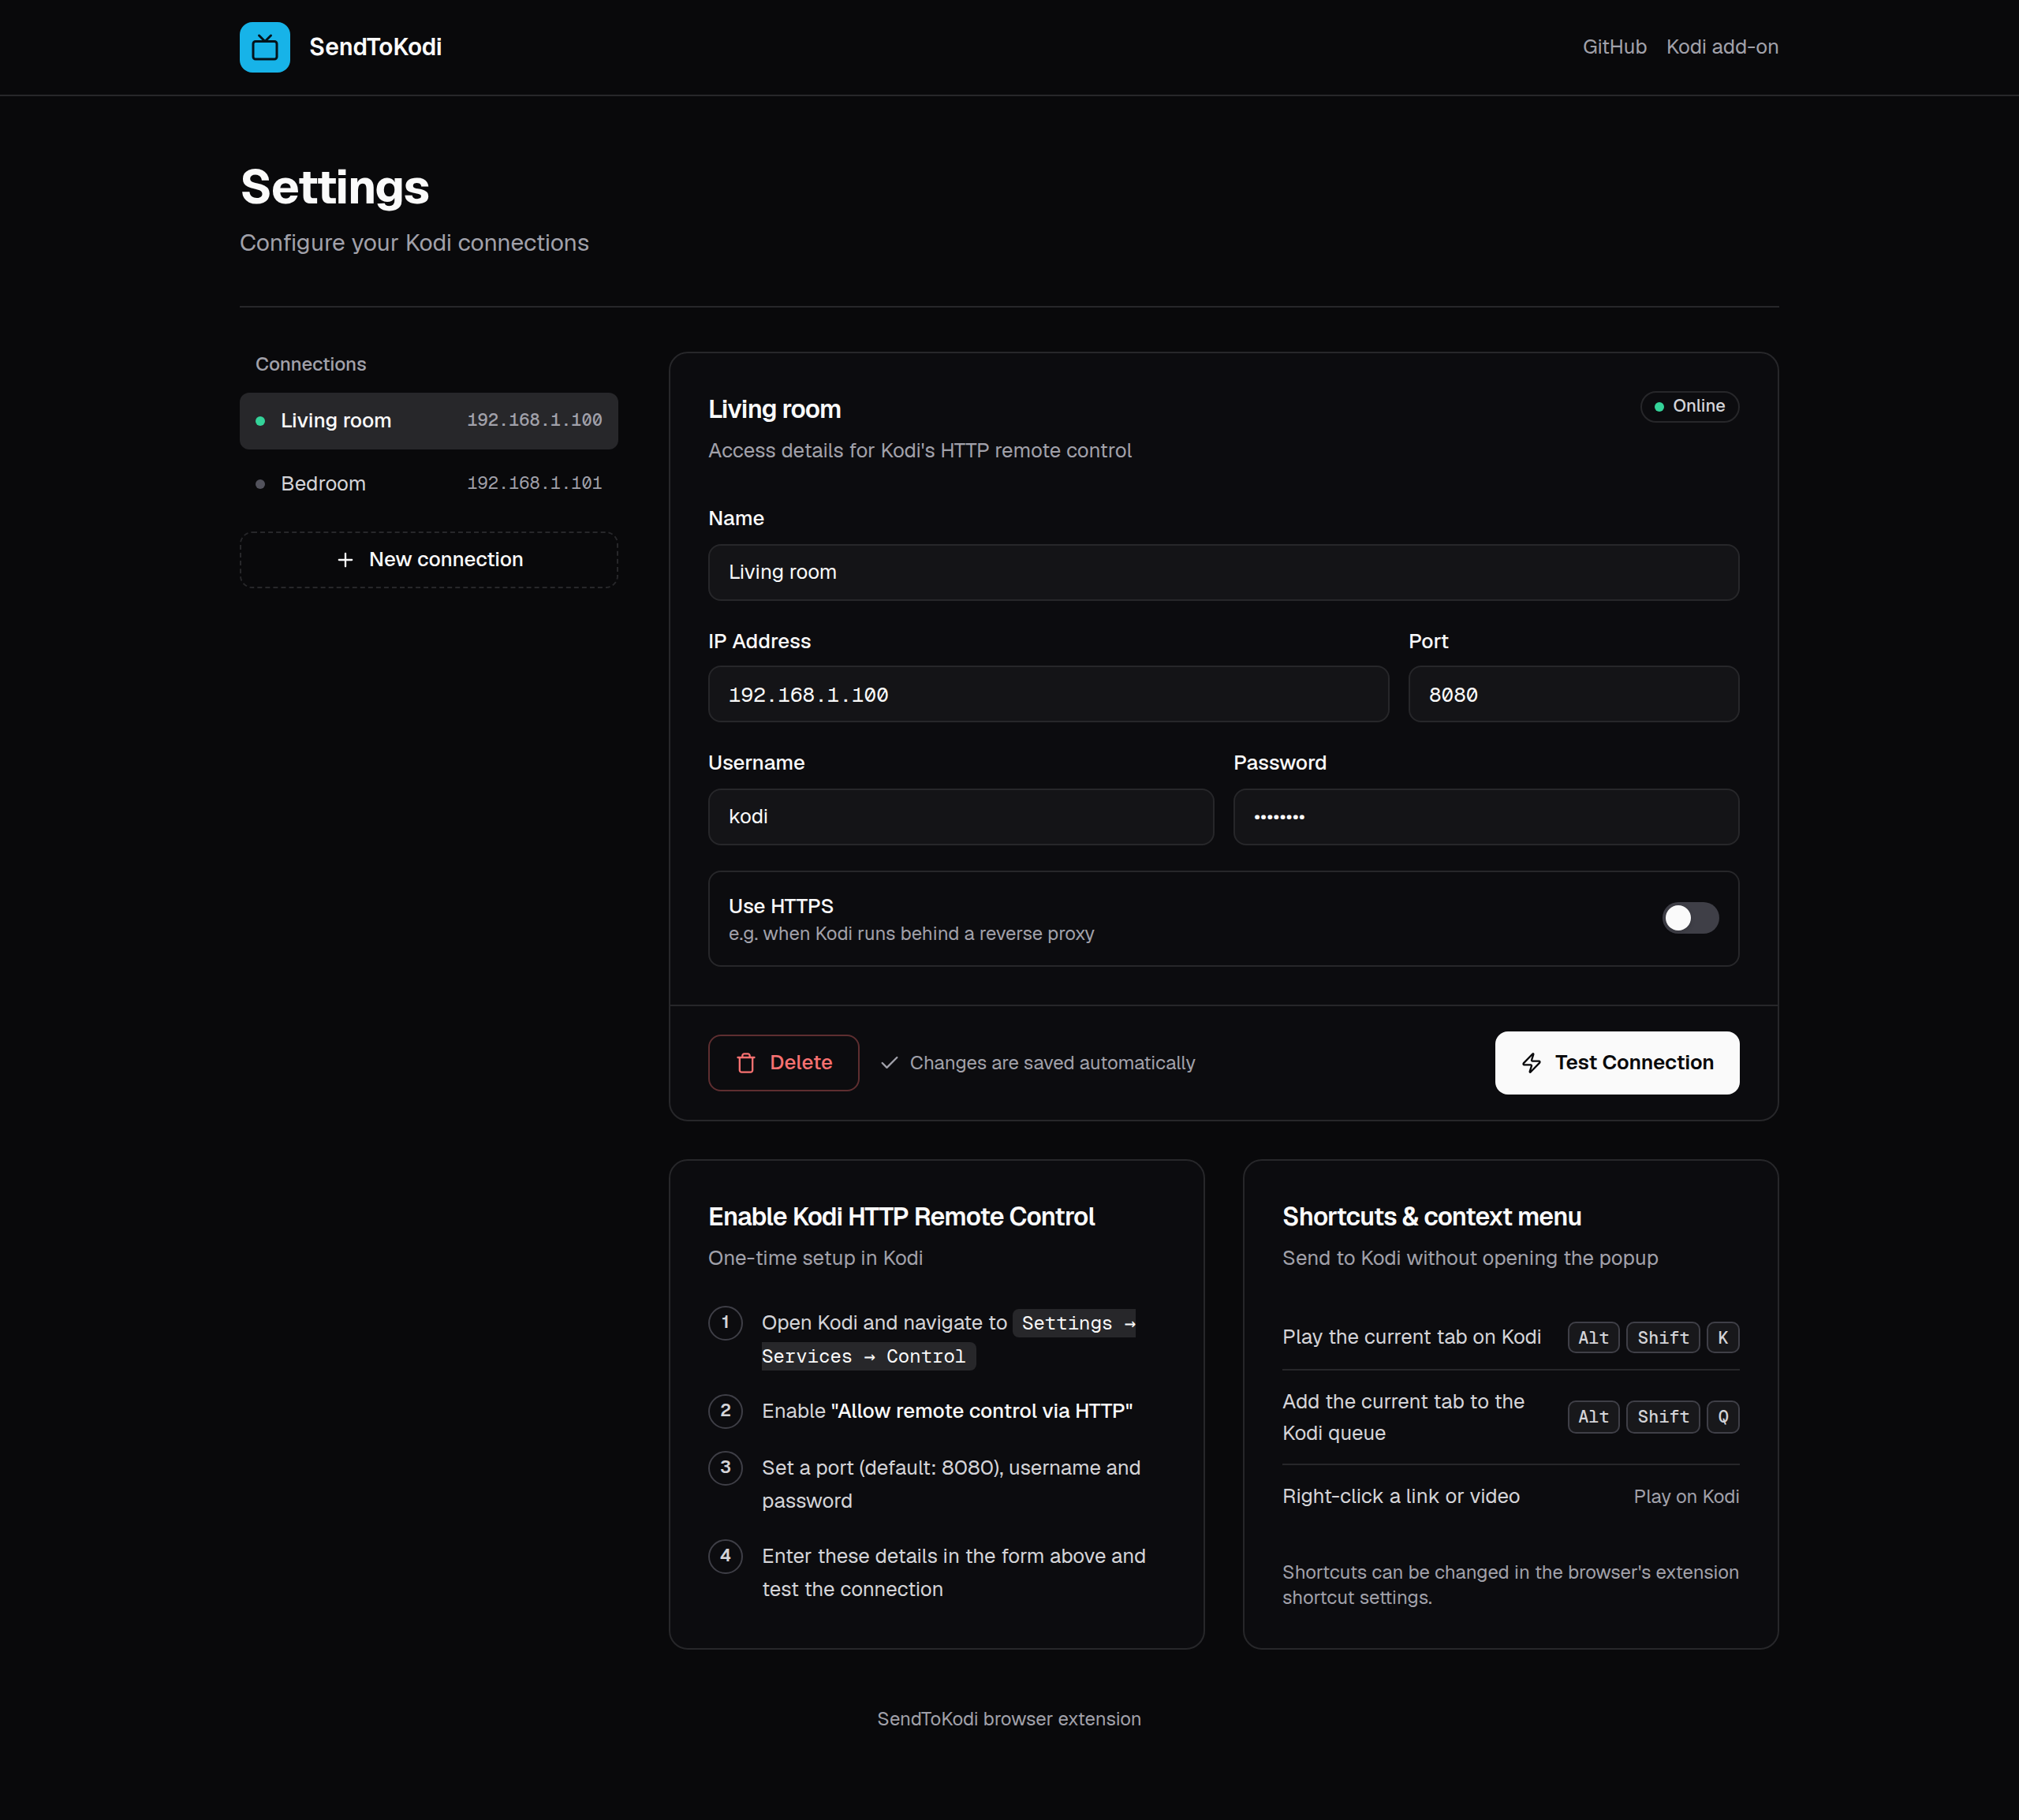The width and height of the screenshot is (2019, 1820).
Task: Select the Bedroom connection
Action: coord(428,484)
